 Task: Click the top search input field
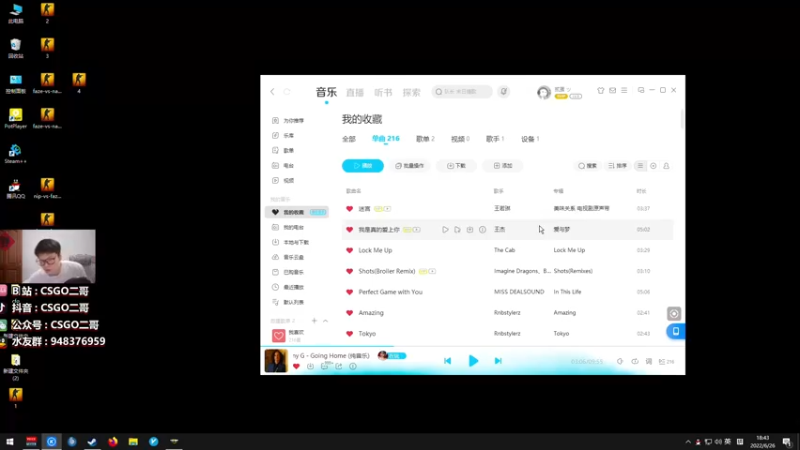click(462, 92)
